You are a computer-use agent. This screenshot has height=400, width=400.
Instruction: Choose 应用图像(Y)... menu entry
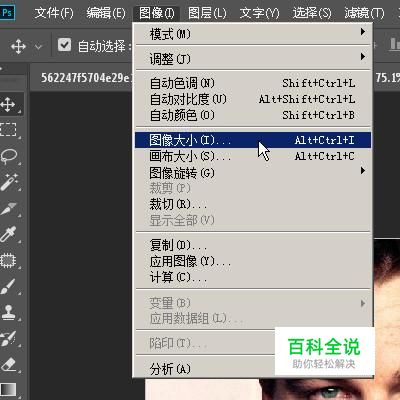(x=253, y=261)
